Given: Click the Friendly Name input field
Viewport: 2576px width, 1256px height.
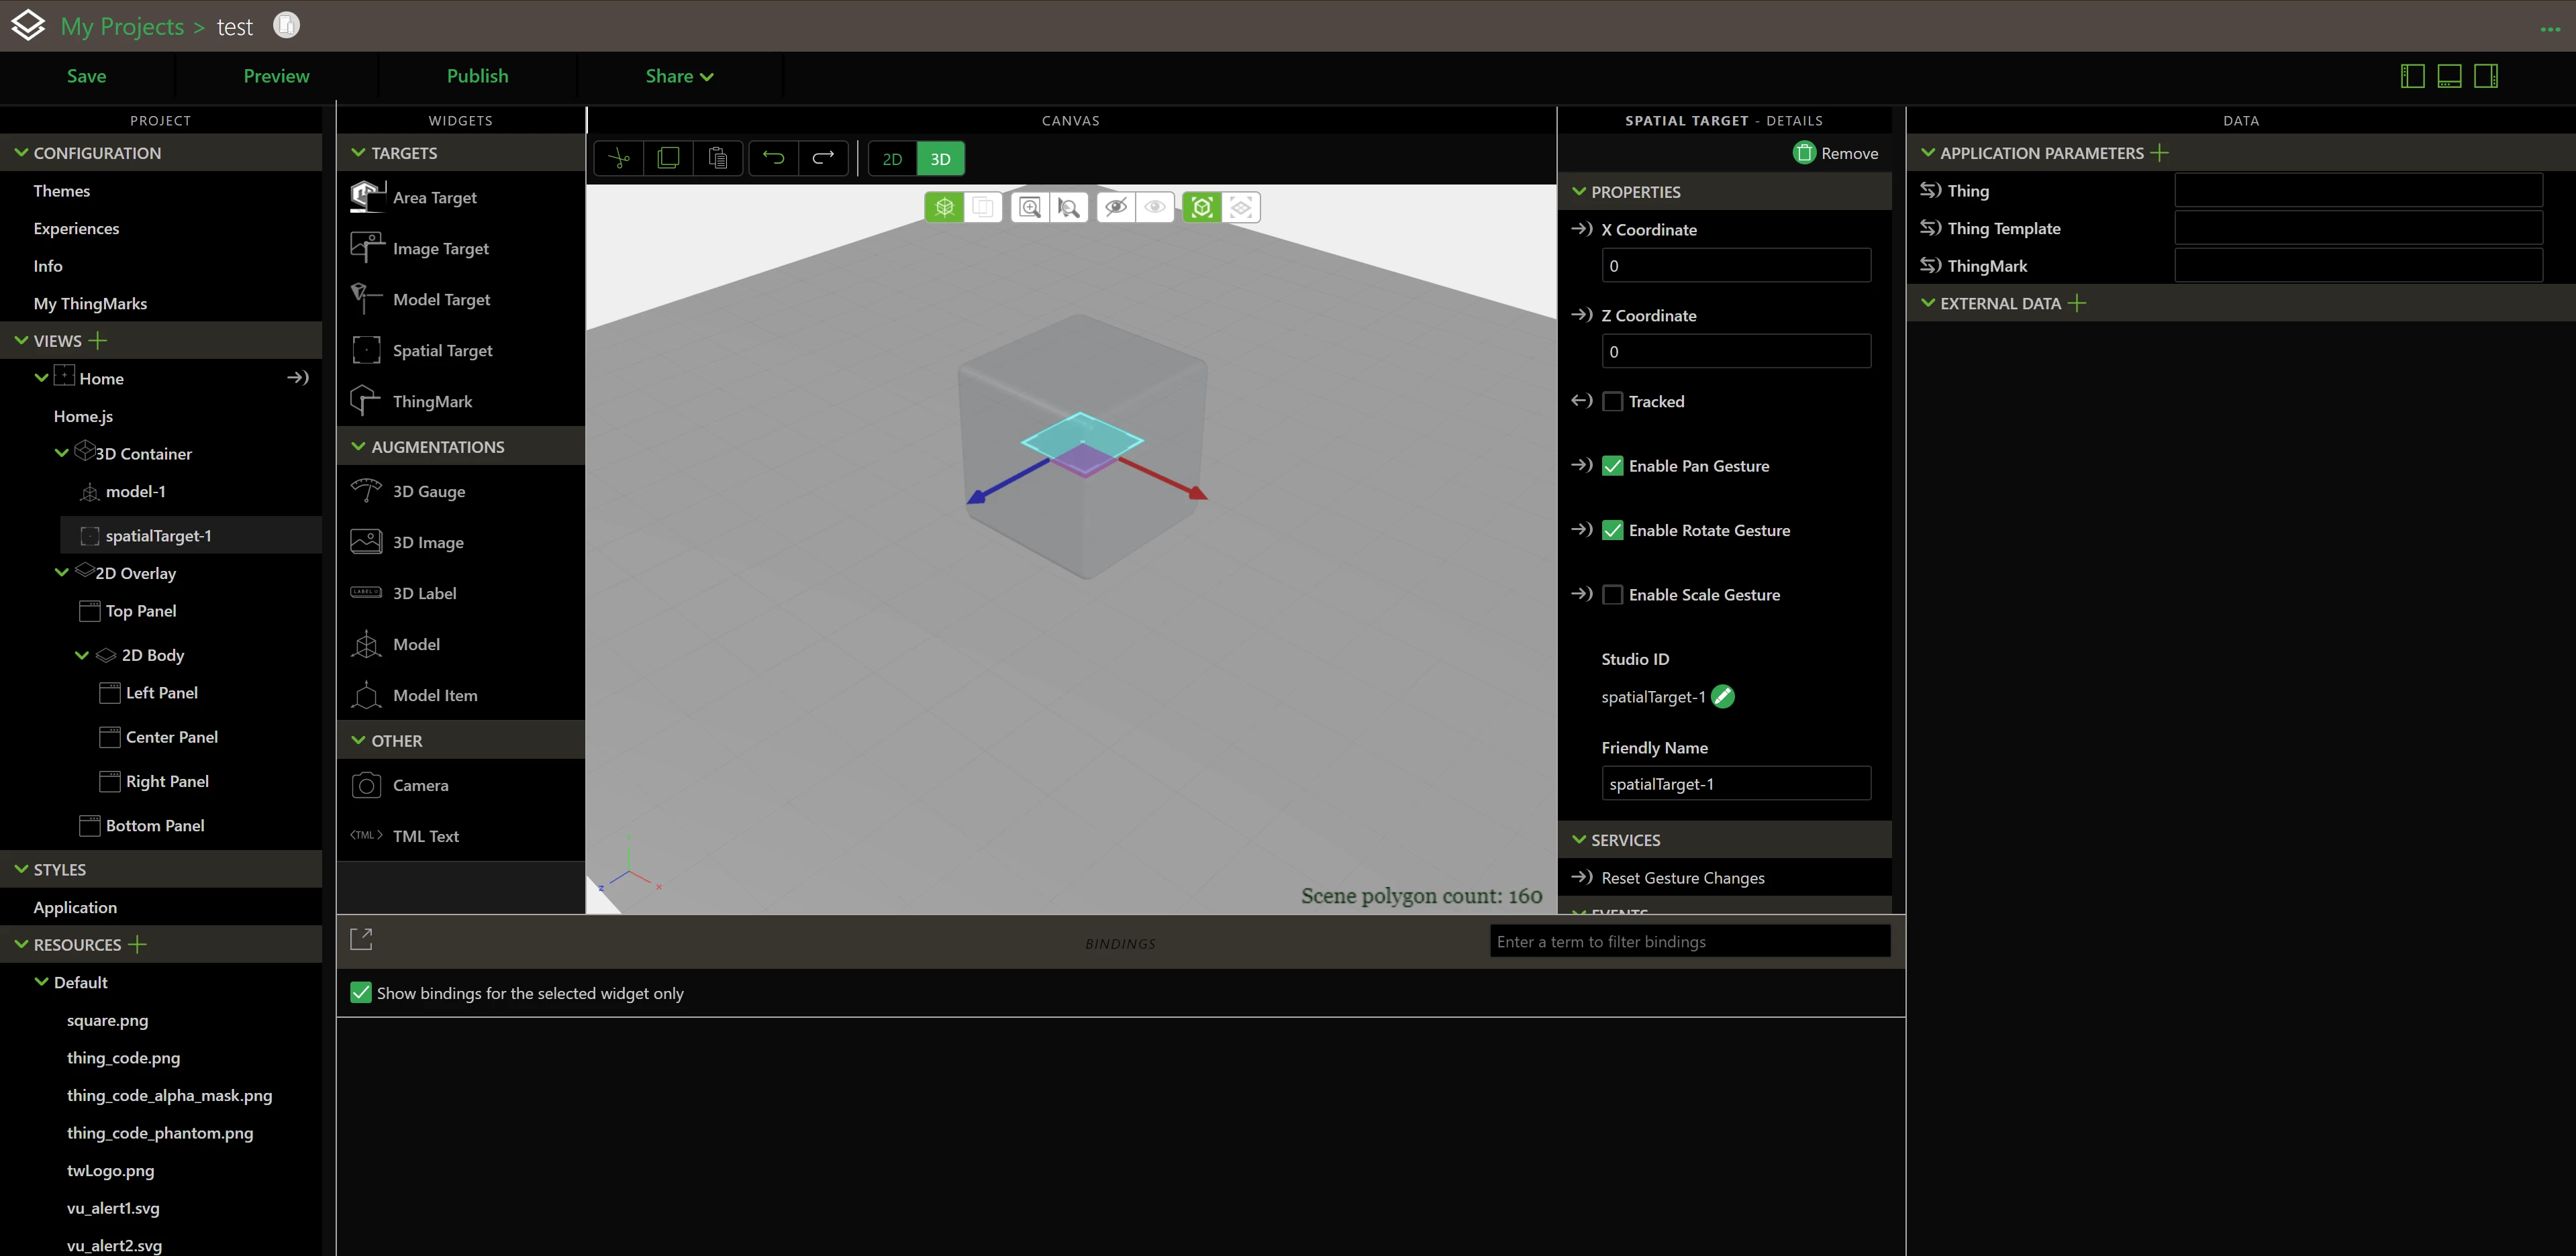Looking at the screenshot, I should click(x=1735, y=784).
